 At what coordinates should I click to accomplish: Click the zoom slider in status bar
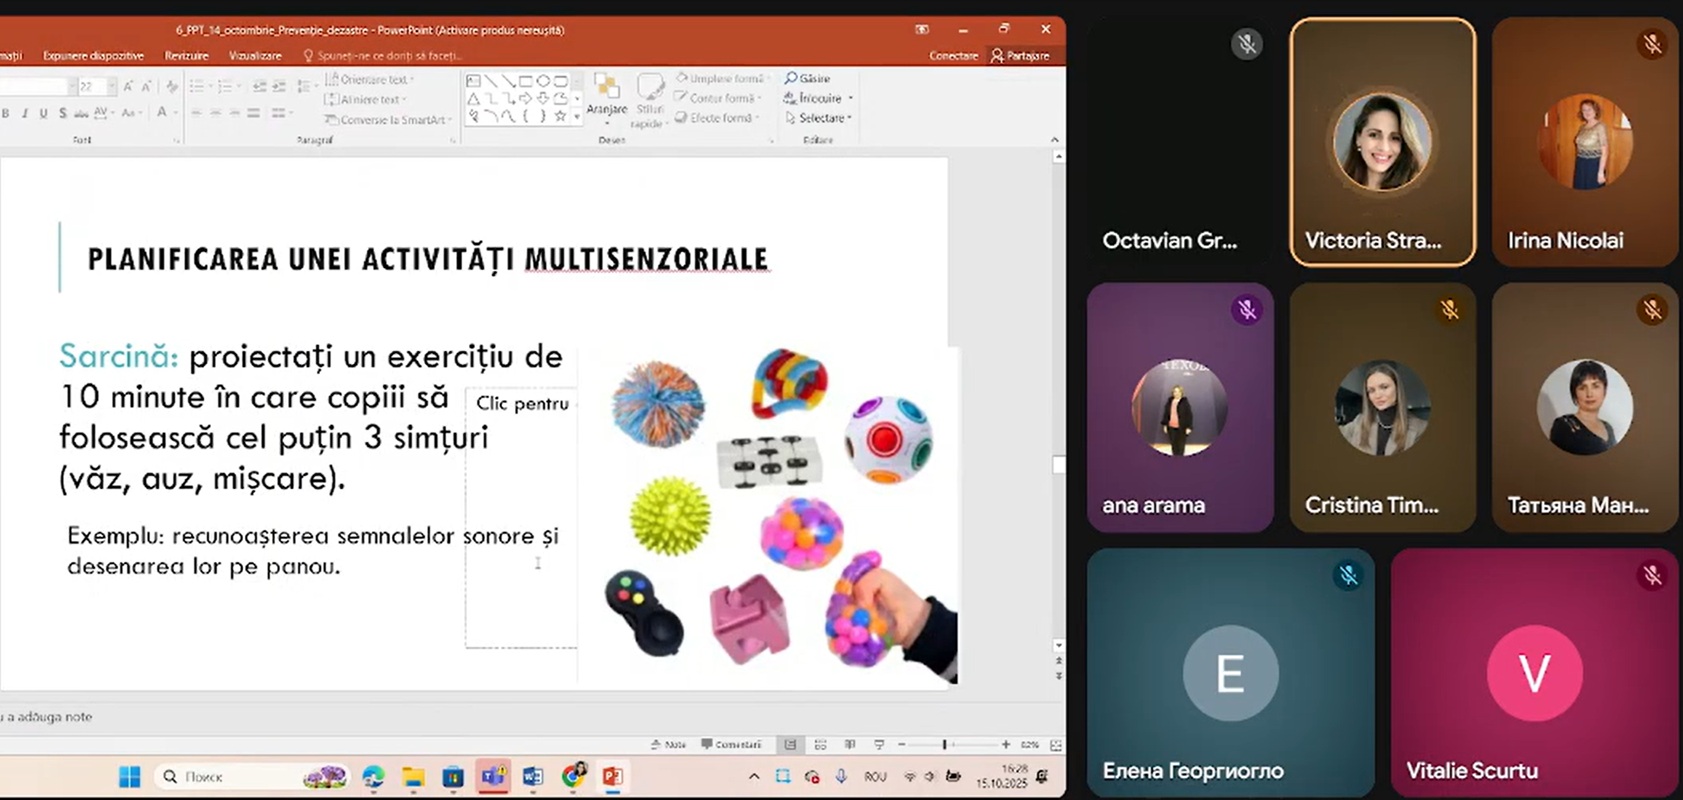944,745
